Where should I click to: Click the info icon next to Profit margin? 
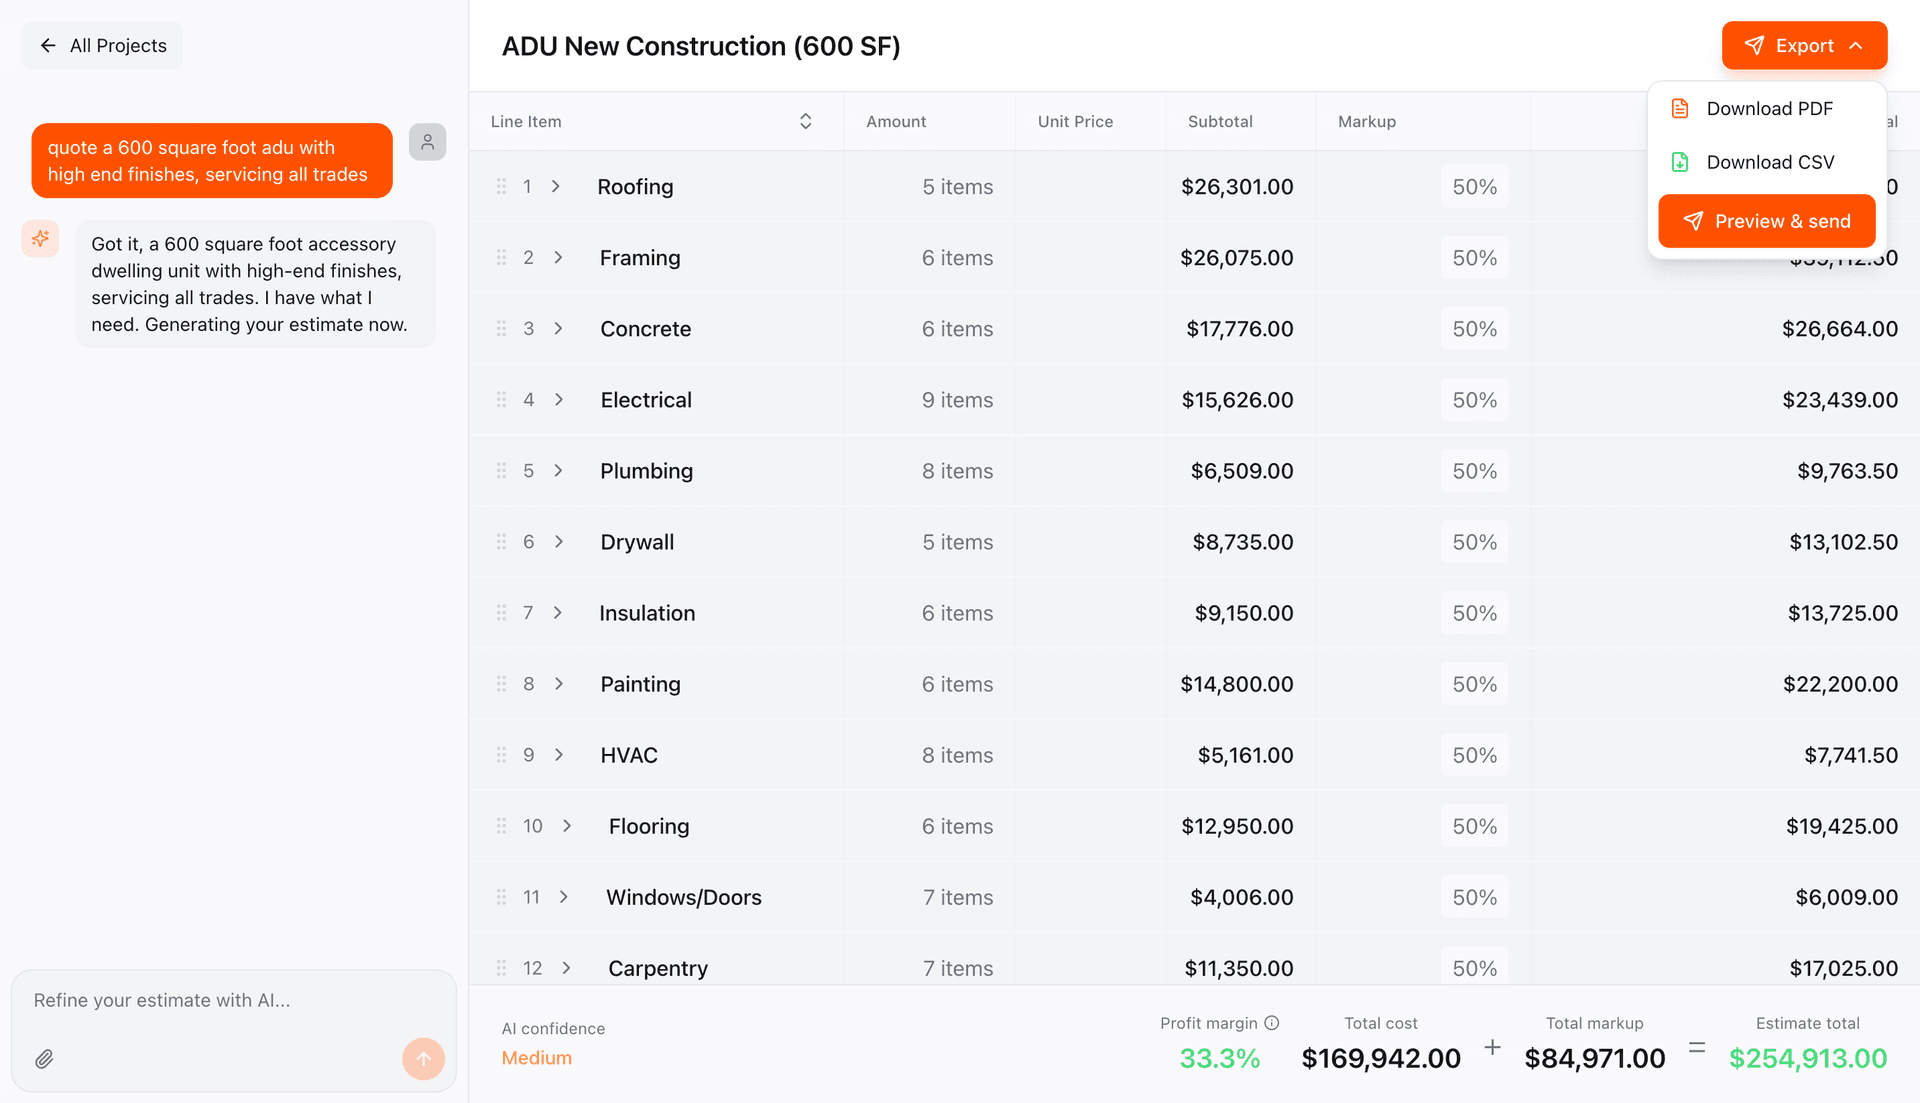coord(1271,1023)
